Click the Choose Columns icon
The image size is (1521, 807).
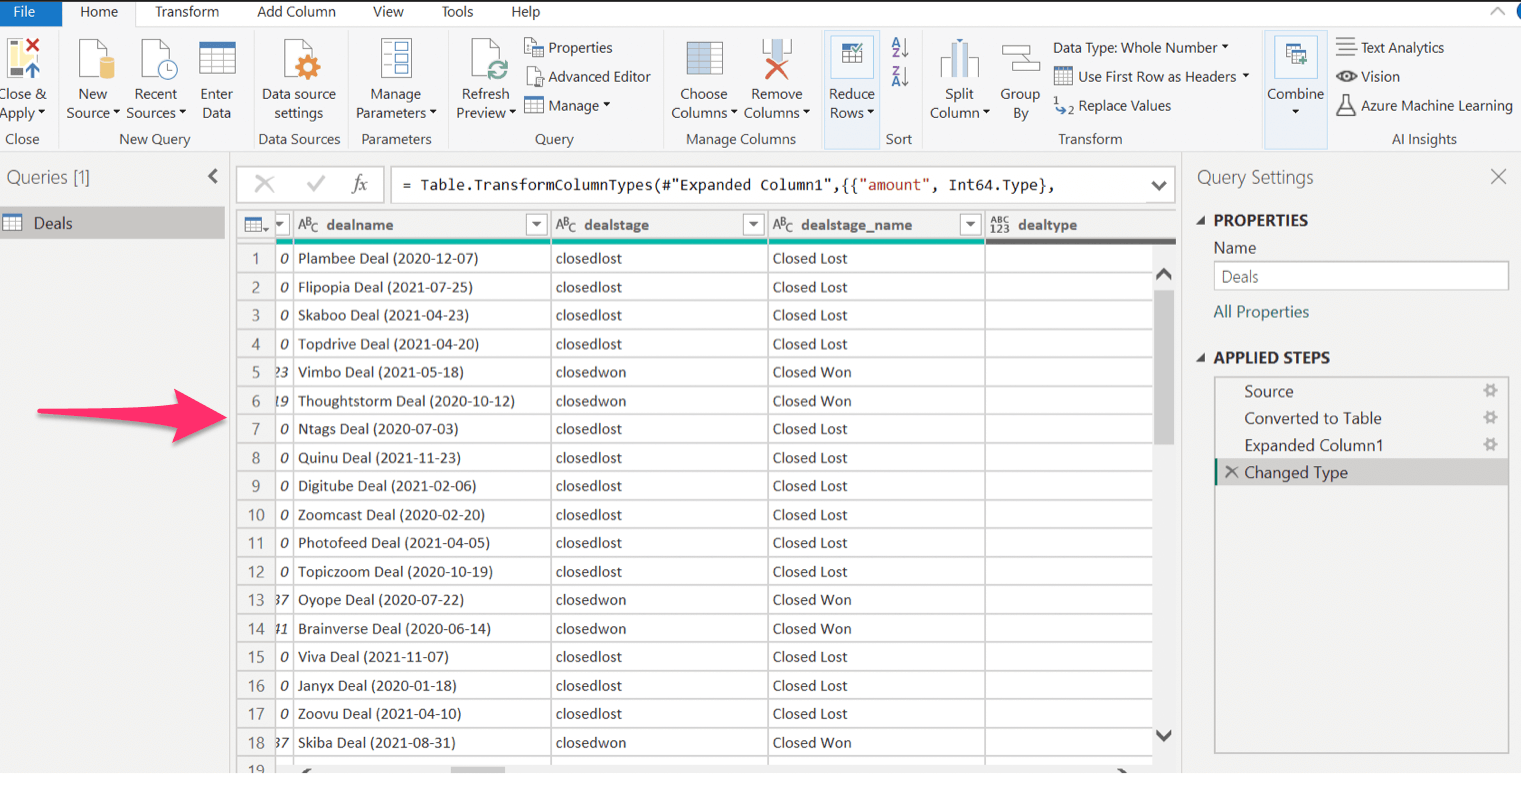704,59
